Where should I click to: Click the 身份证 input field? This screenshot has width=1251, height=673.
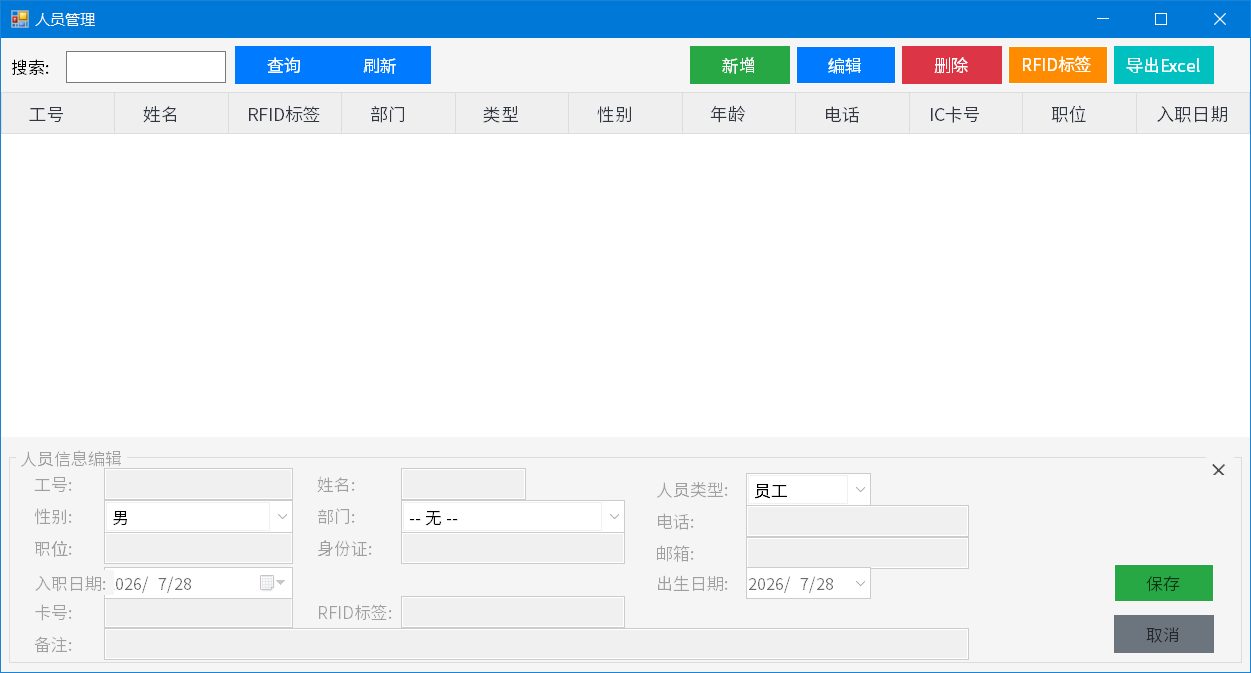pos(513,548)
